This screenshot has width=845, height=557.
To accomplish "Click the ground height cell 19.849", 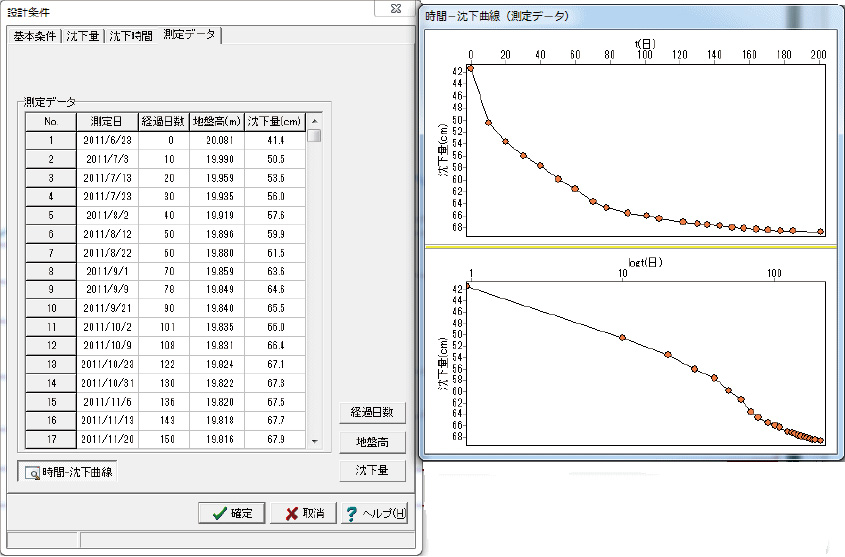I will (x=217, y=289).
